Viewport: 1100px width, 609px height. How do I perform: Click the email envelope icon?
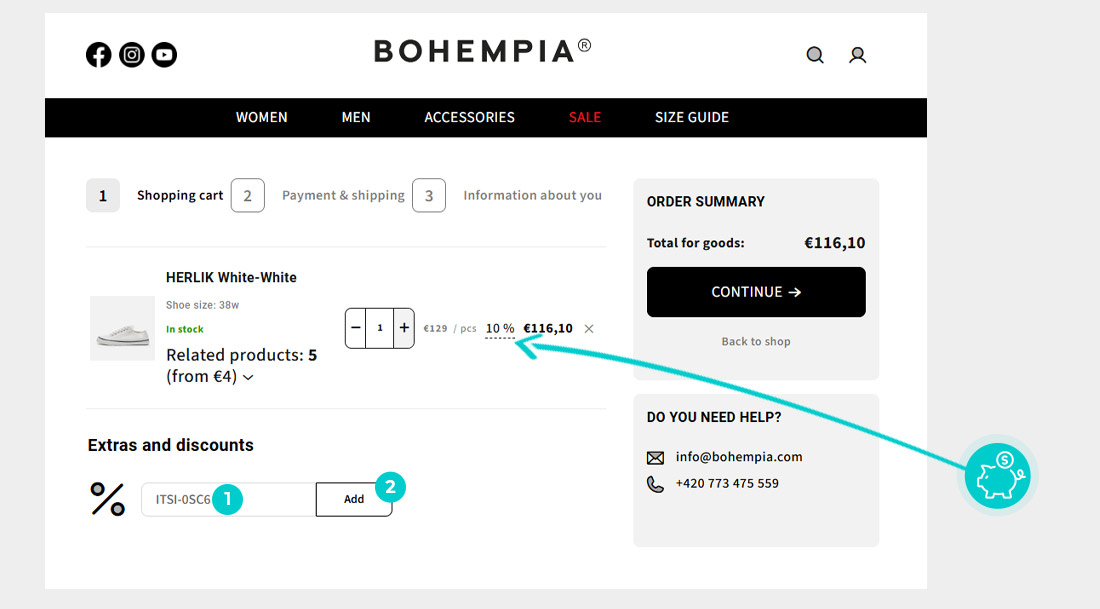pos(655,458)
